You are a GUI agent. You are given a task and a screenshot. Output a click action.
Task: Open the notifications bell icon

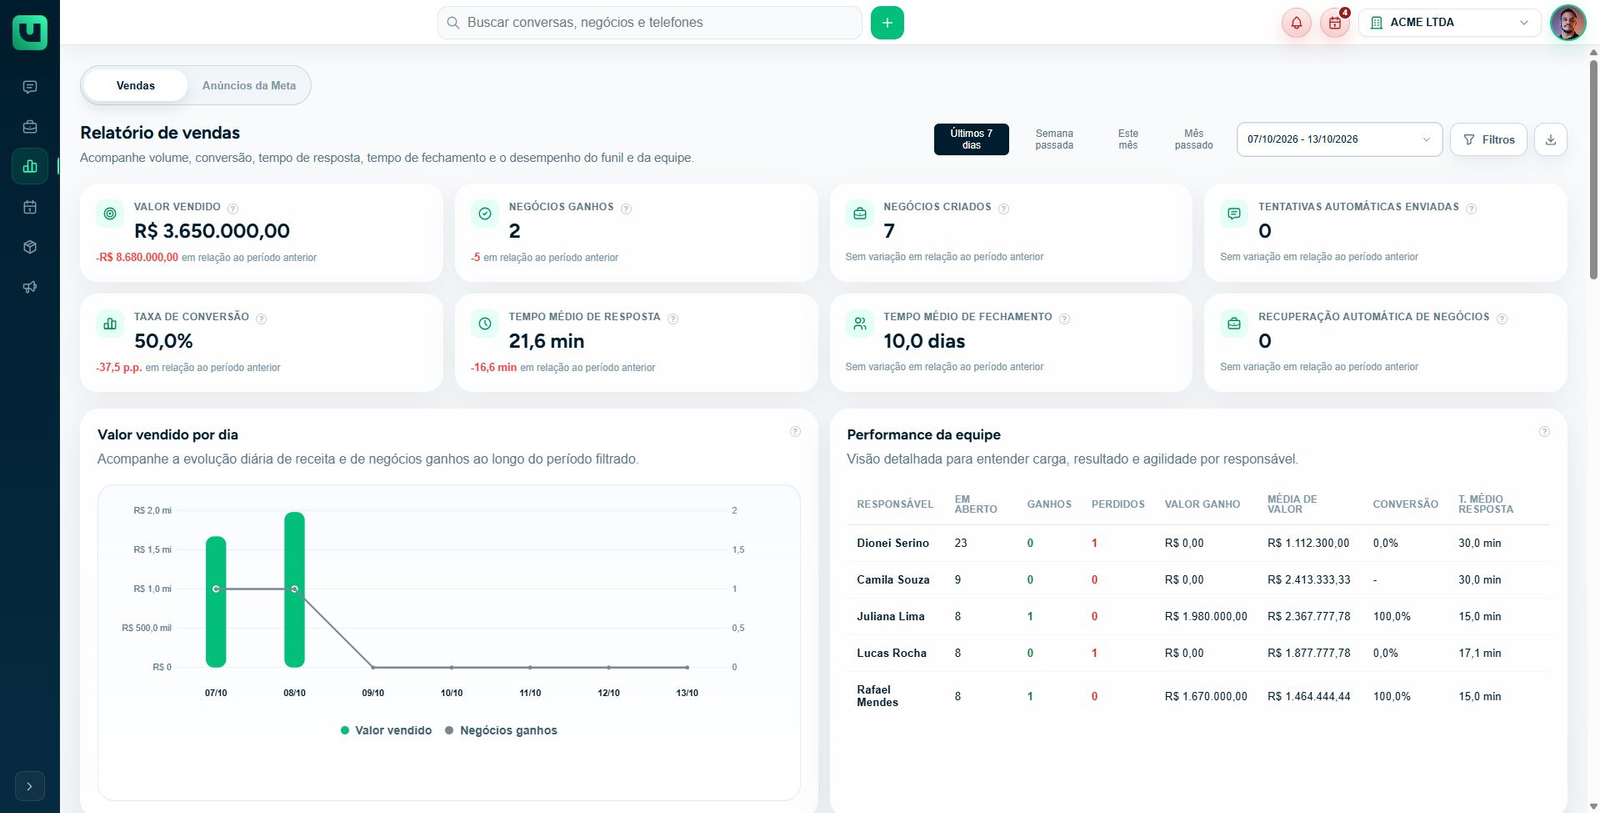click(1297, 23)
